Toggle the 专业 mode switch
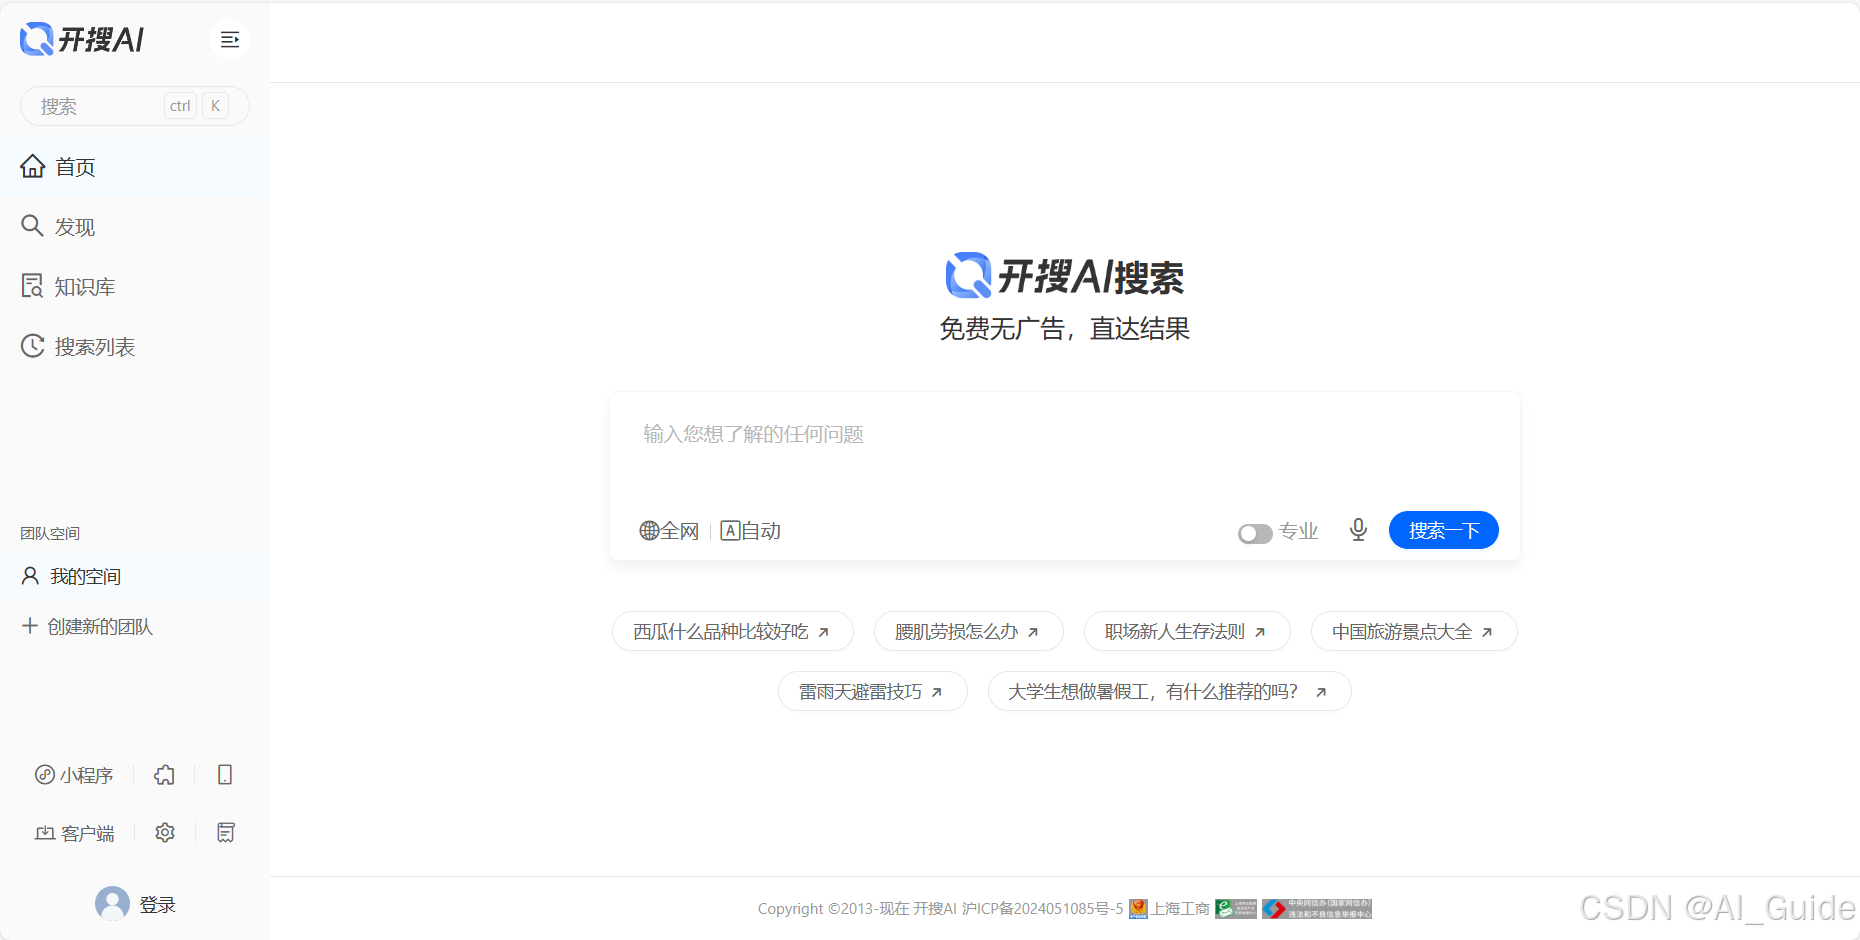1860x940 pixels. pos(1255,533)
